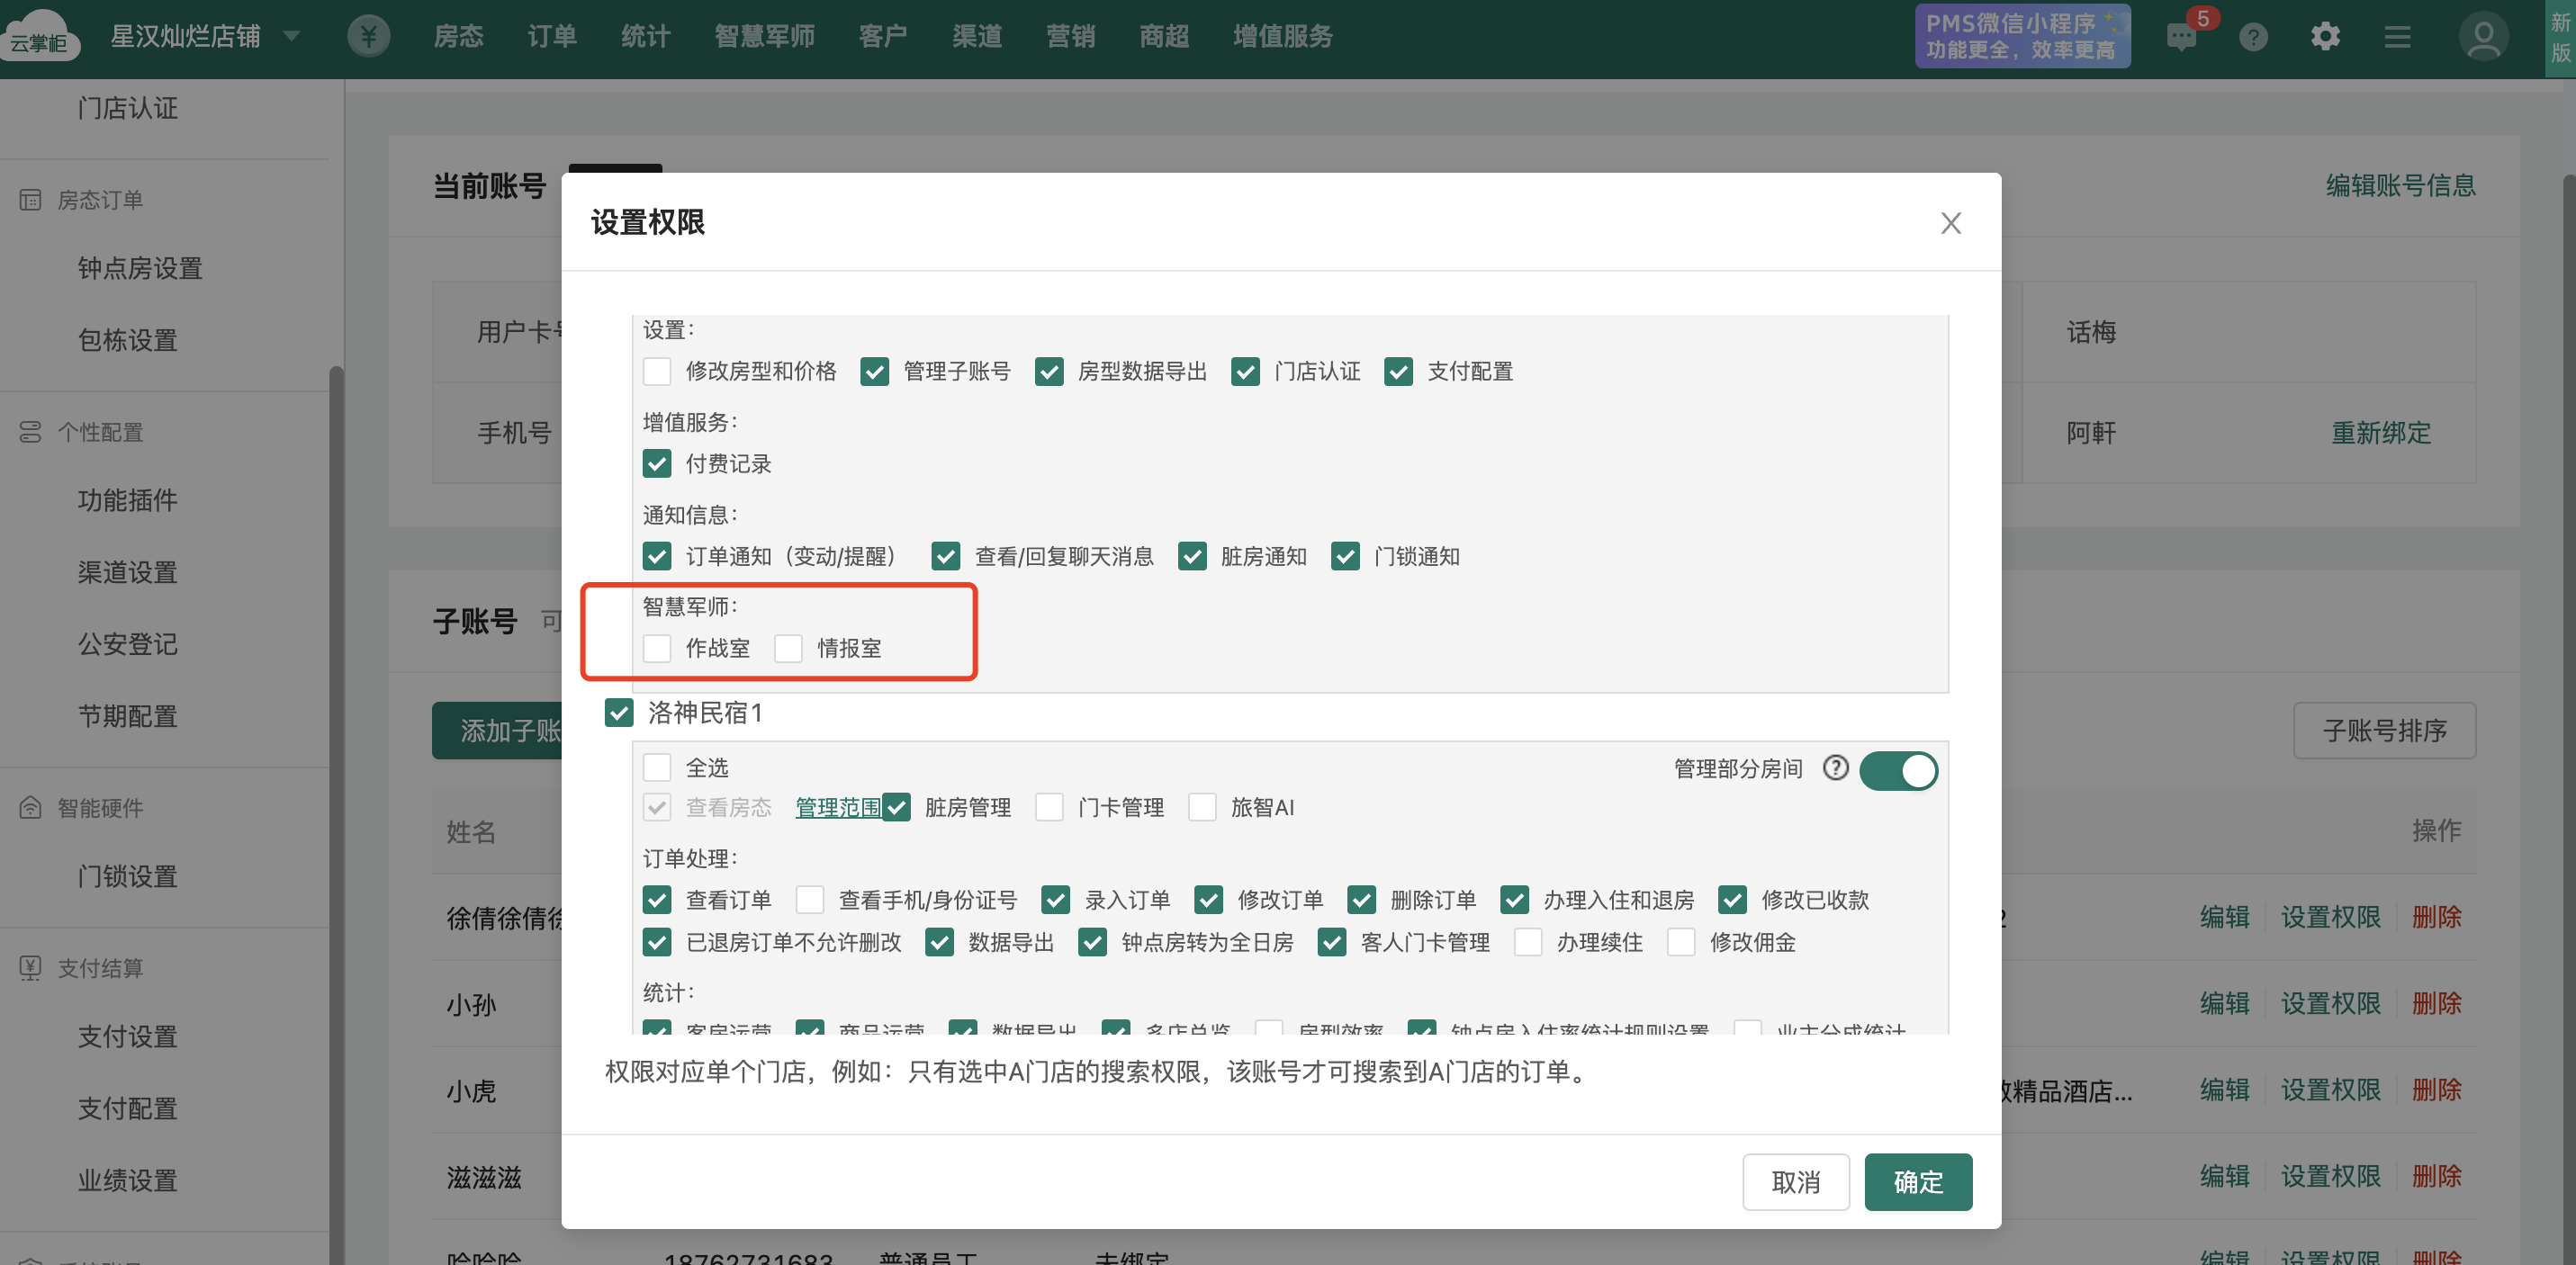Click the 子账号排序 button

[x=2384, y=730]
